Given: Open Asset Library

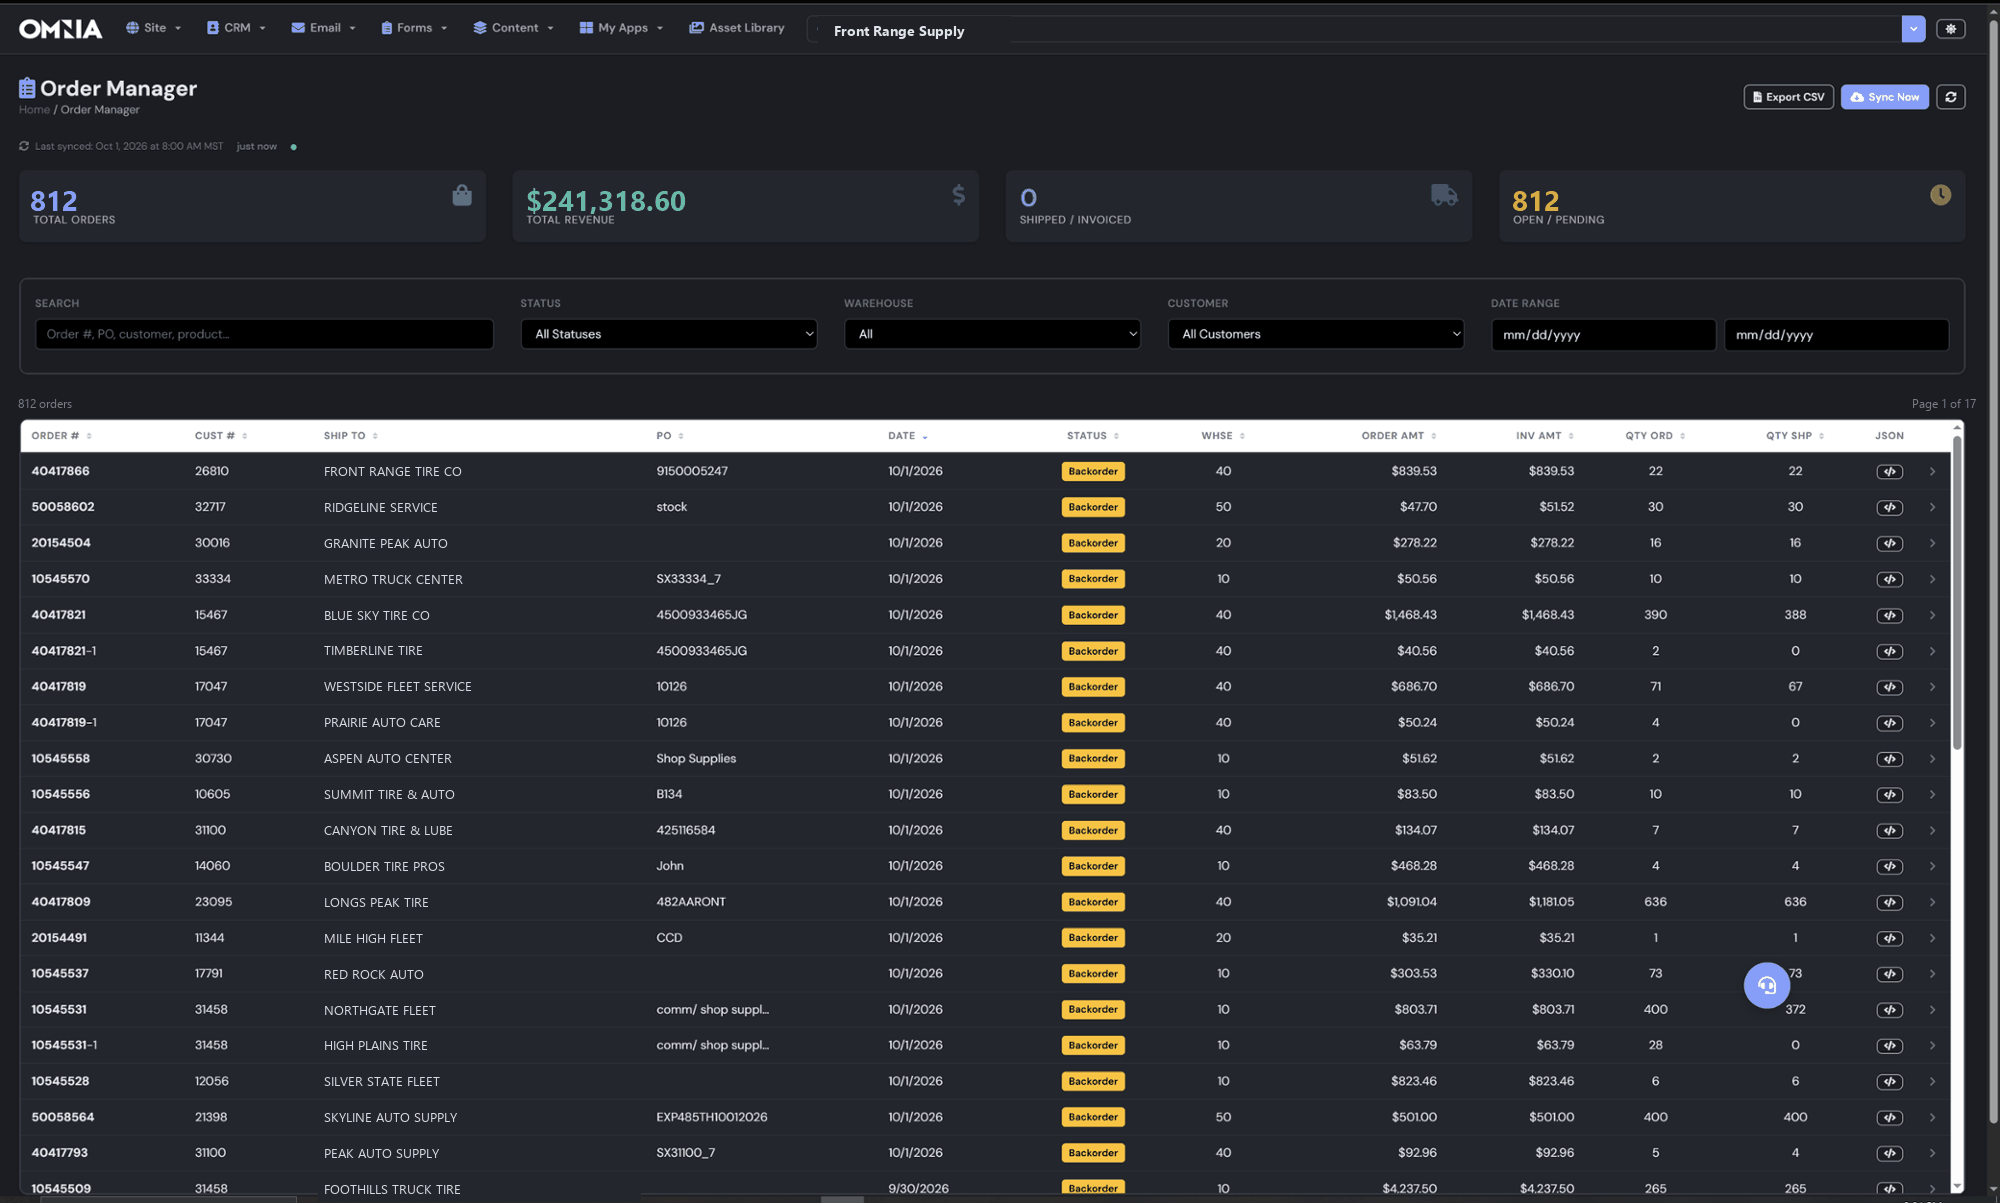Looking at the screenshot, I should click(737, 28).
